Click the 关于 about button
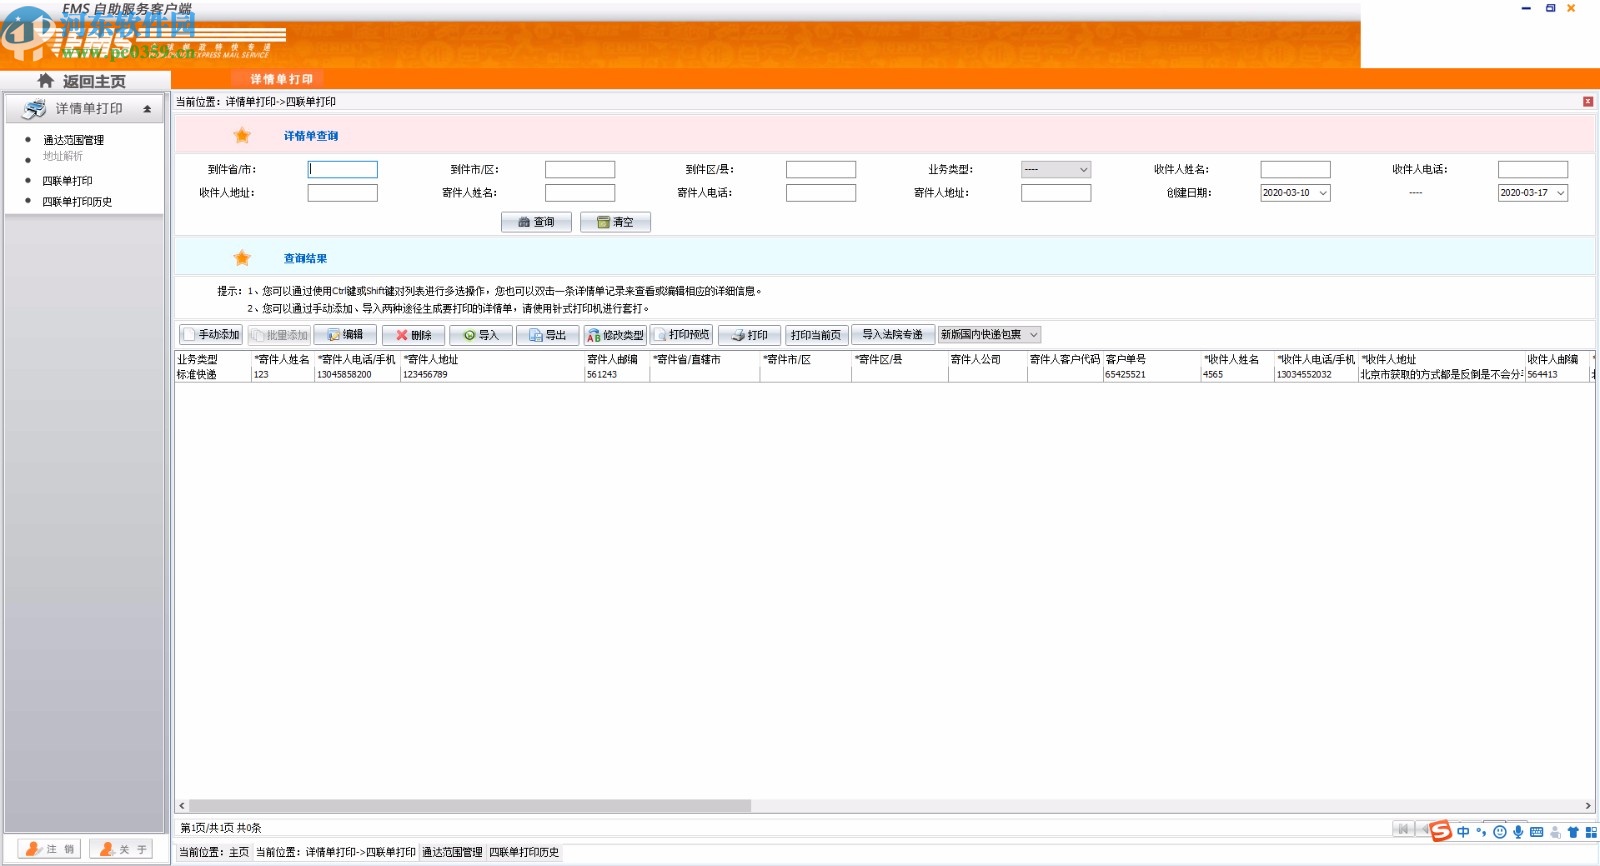This screenshot has height=866, width=1600. point(121,849)
